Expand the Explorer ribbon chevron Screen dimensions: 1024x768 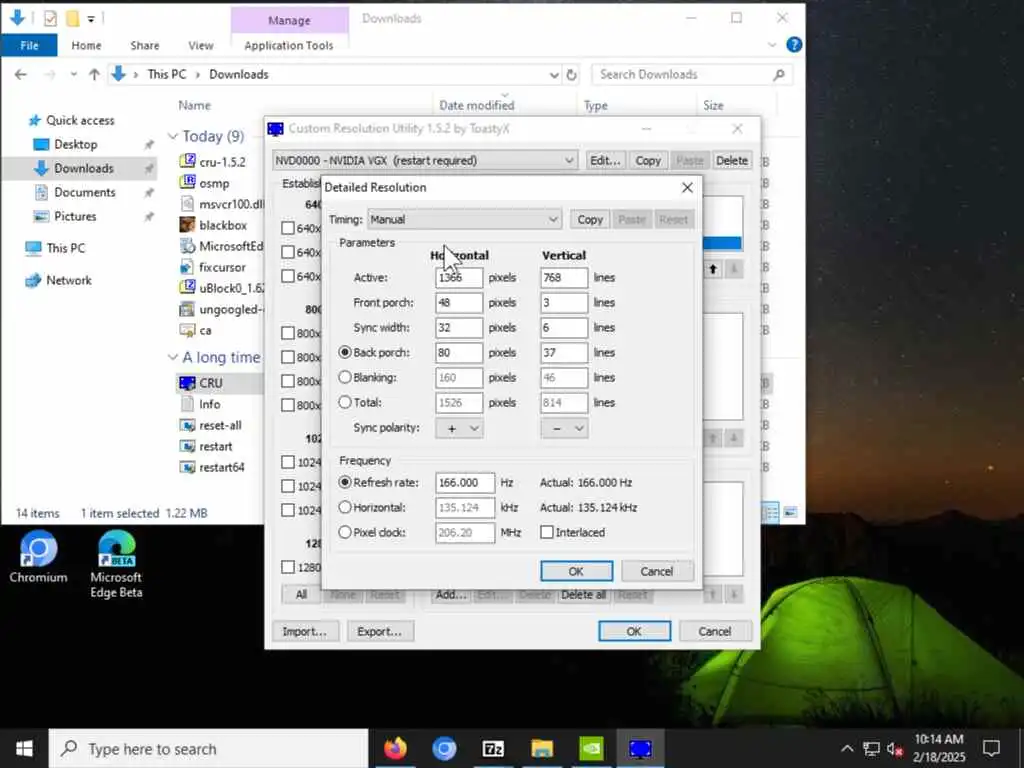(772, 45)
